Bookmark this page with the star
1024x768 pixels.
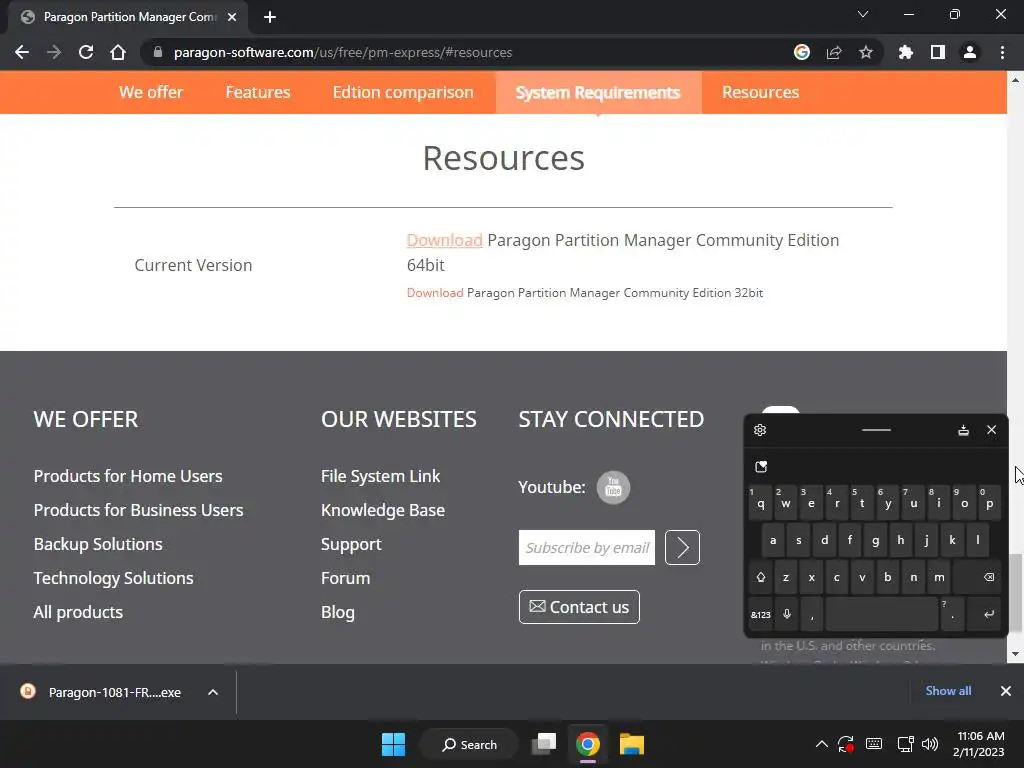[866, 52]
